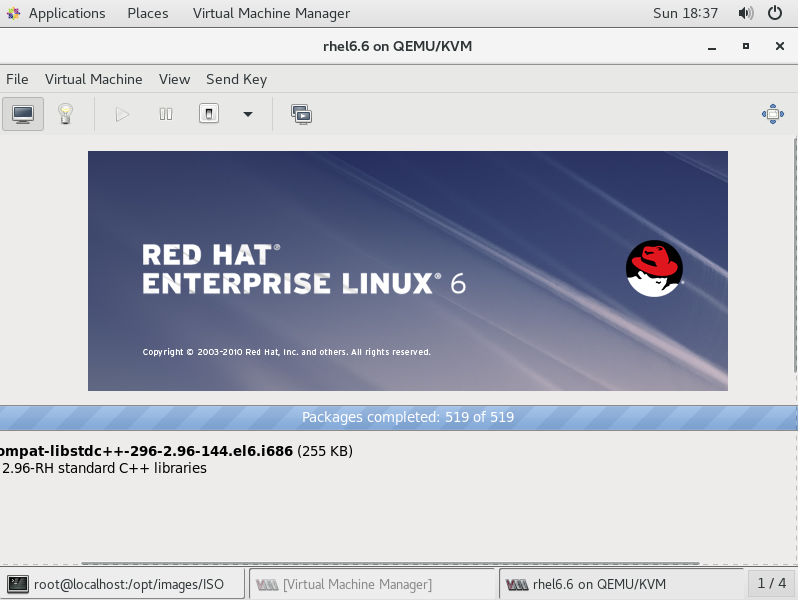Open the Virtual Machine menu
This screenshot has height=600, width=798.
click(x=94, y=79)
